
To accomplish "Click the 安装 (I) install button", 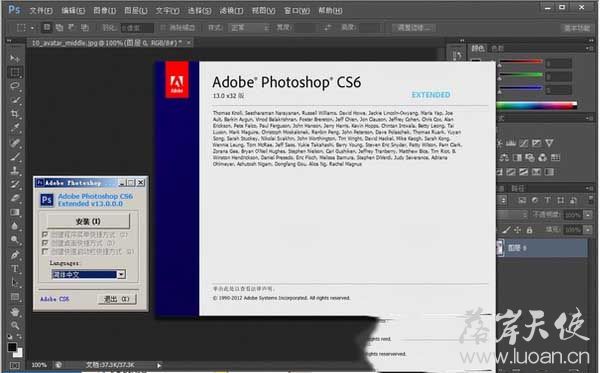I will (88, 221).
